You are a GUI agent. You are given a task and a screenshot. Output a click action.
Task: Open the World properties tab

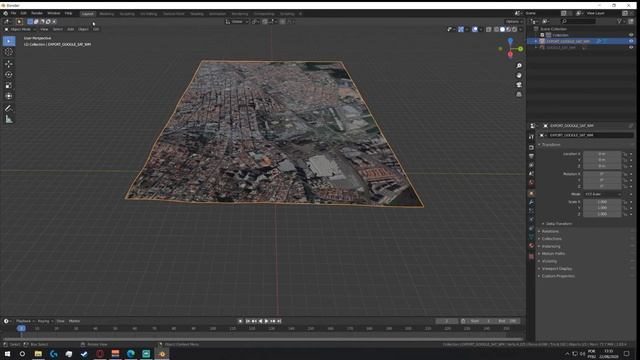click(531, 183)
